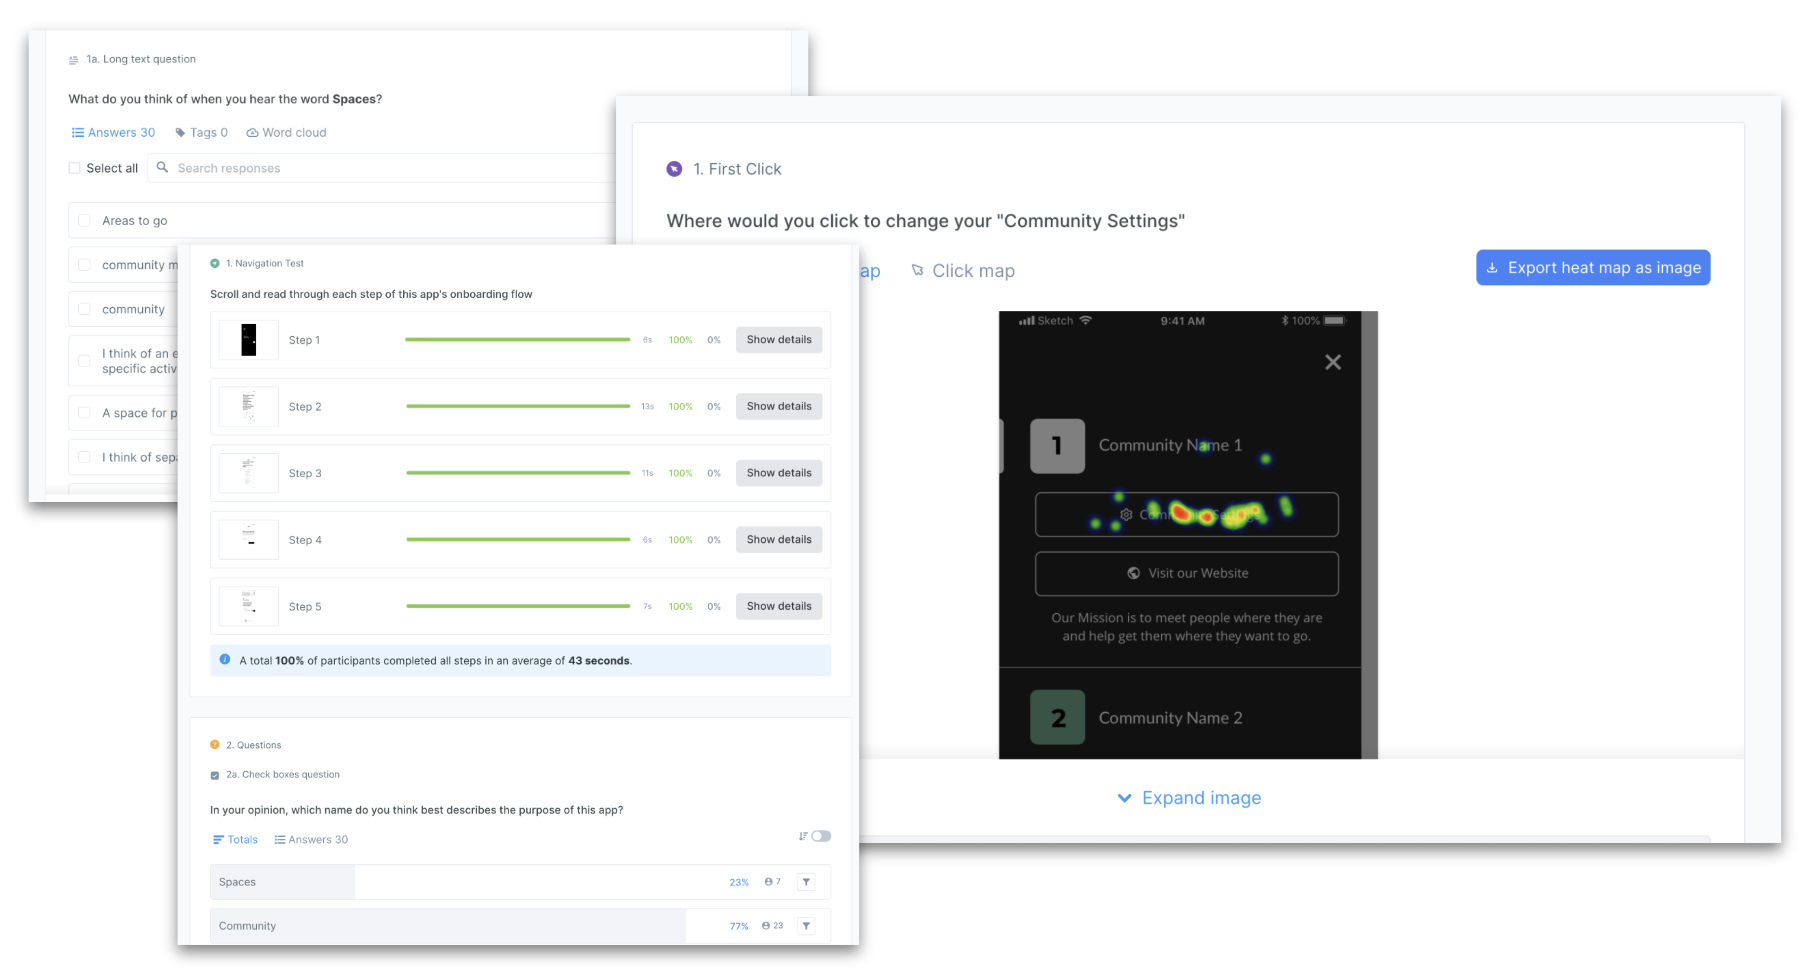Click the respondents icon showing 7
The height and width of the screenshot is (972, 1808).
(768, 882)
